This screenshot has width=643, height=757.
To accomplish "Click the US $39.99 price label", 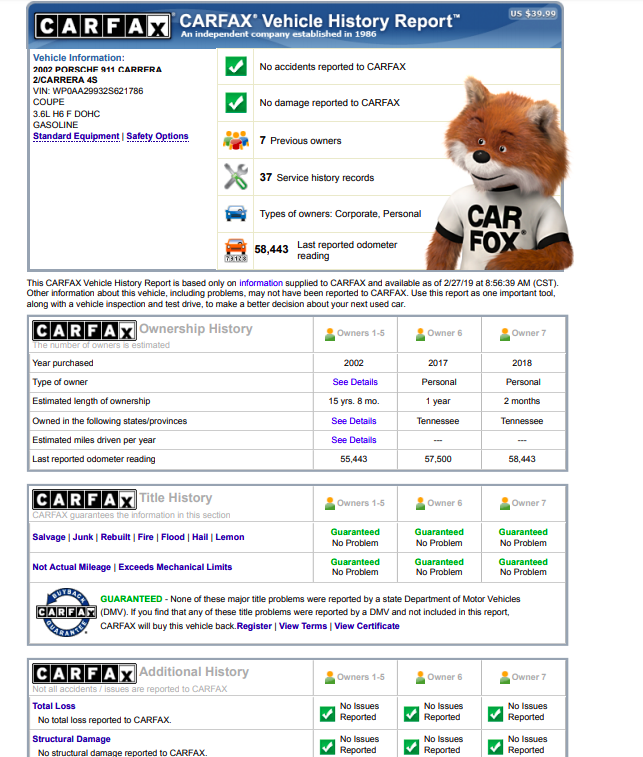I will (x=533, y=14).
